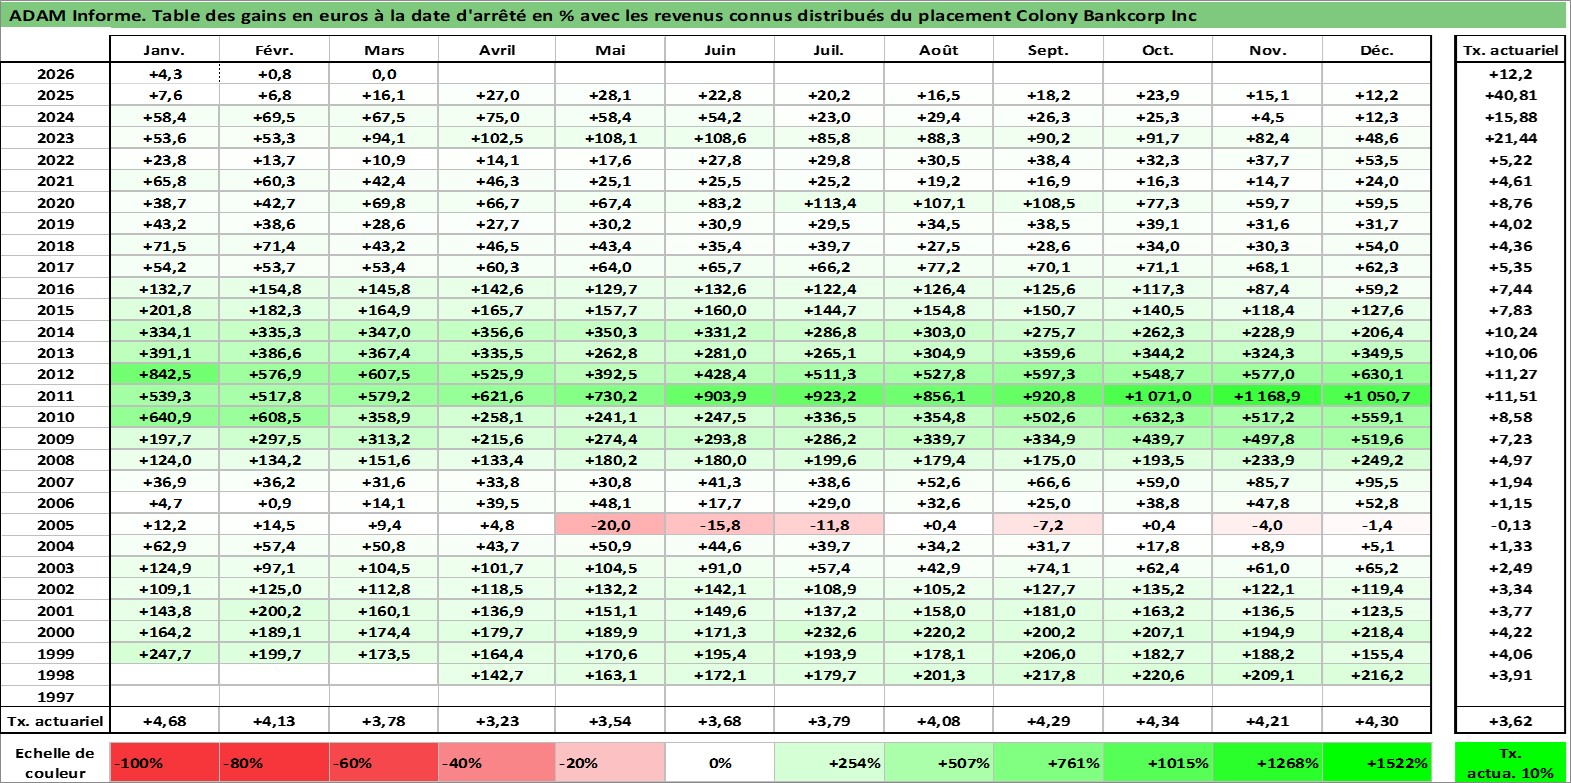Select the 2009 December cell +519,6
The width and height of the screenshot is (1571, 783).
1376,439
